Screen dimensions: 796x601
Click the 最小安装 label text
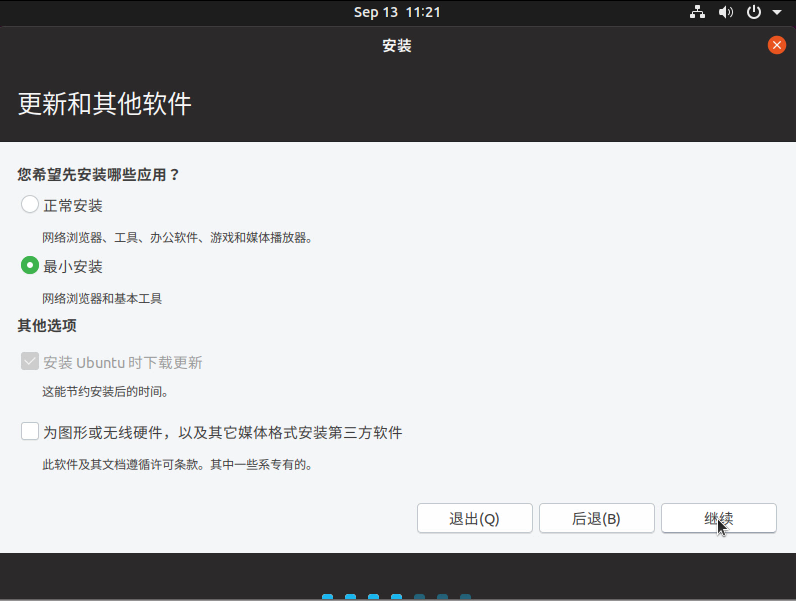(73, 266)
